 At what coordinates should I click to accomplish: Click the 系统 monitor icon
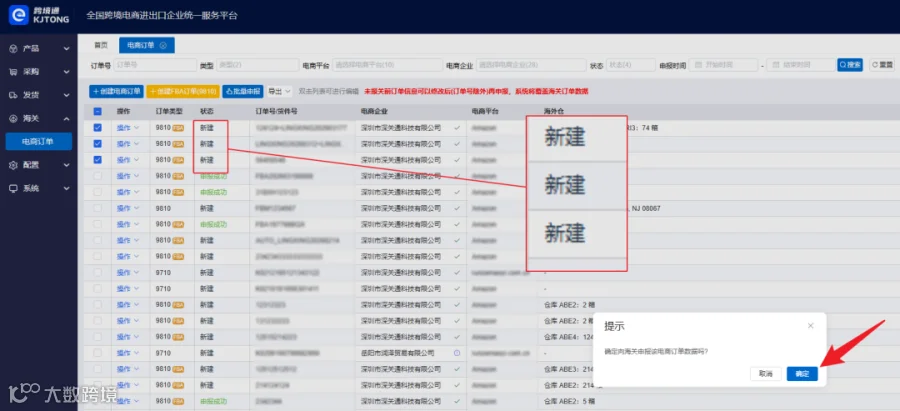coord(13,188)
